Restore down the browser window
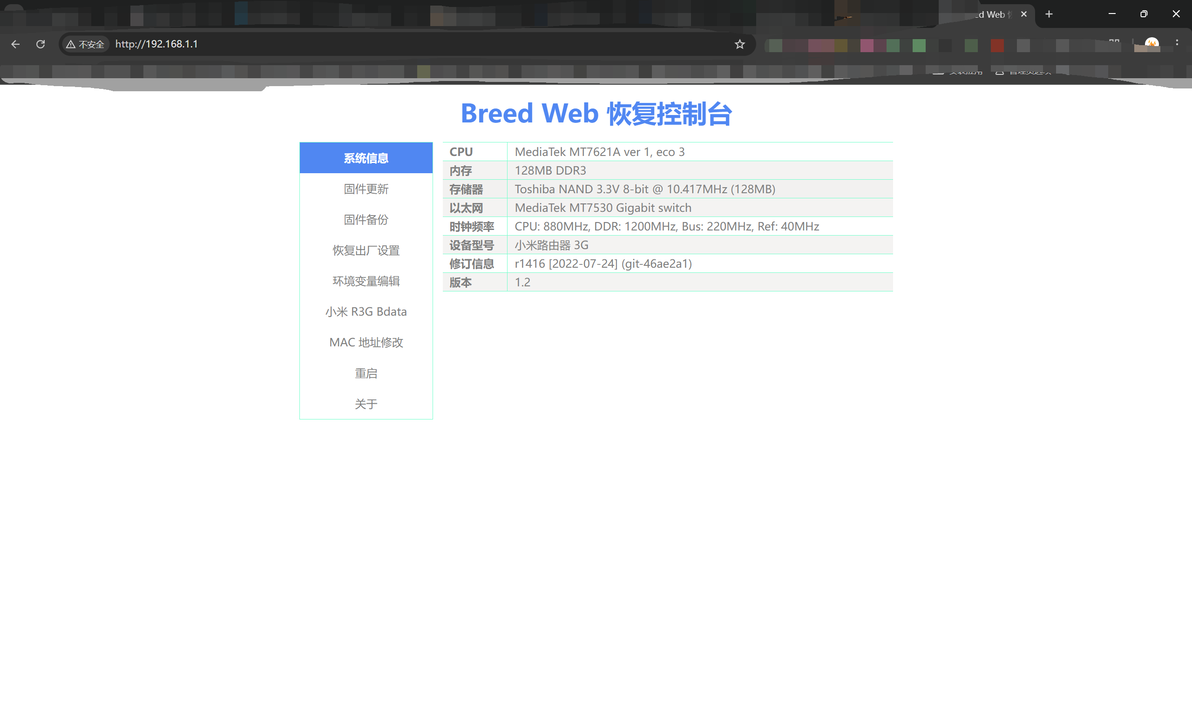Image resolution: width=1192 pixels, height=717 pixels. pos(1143,14)
